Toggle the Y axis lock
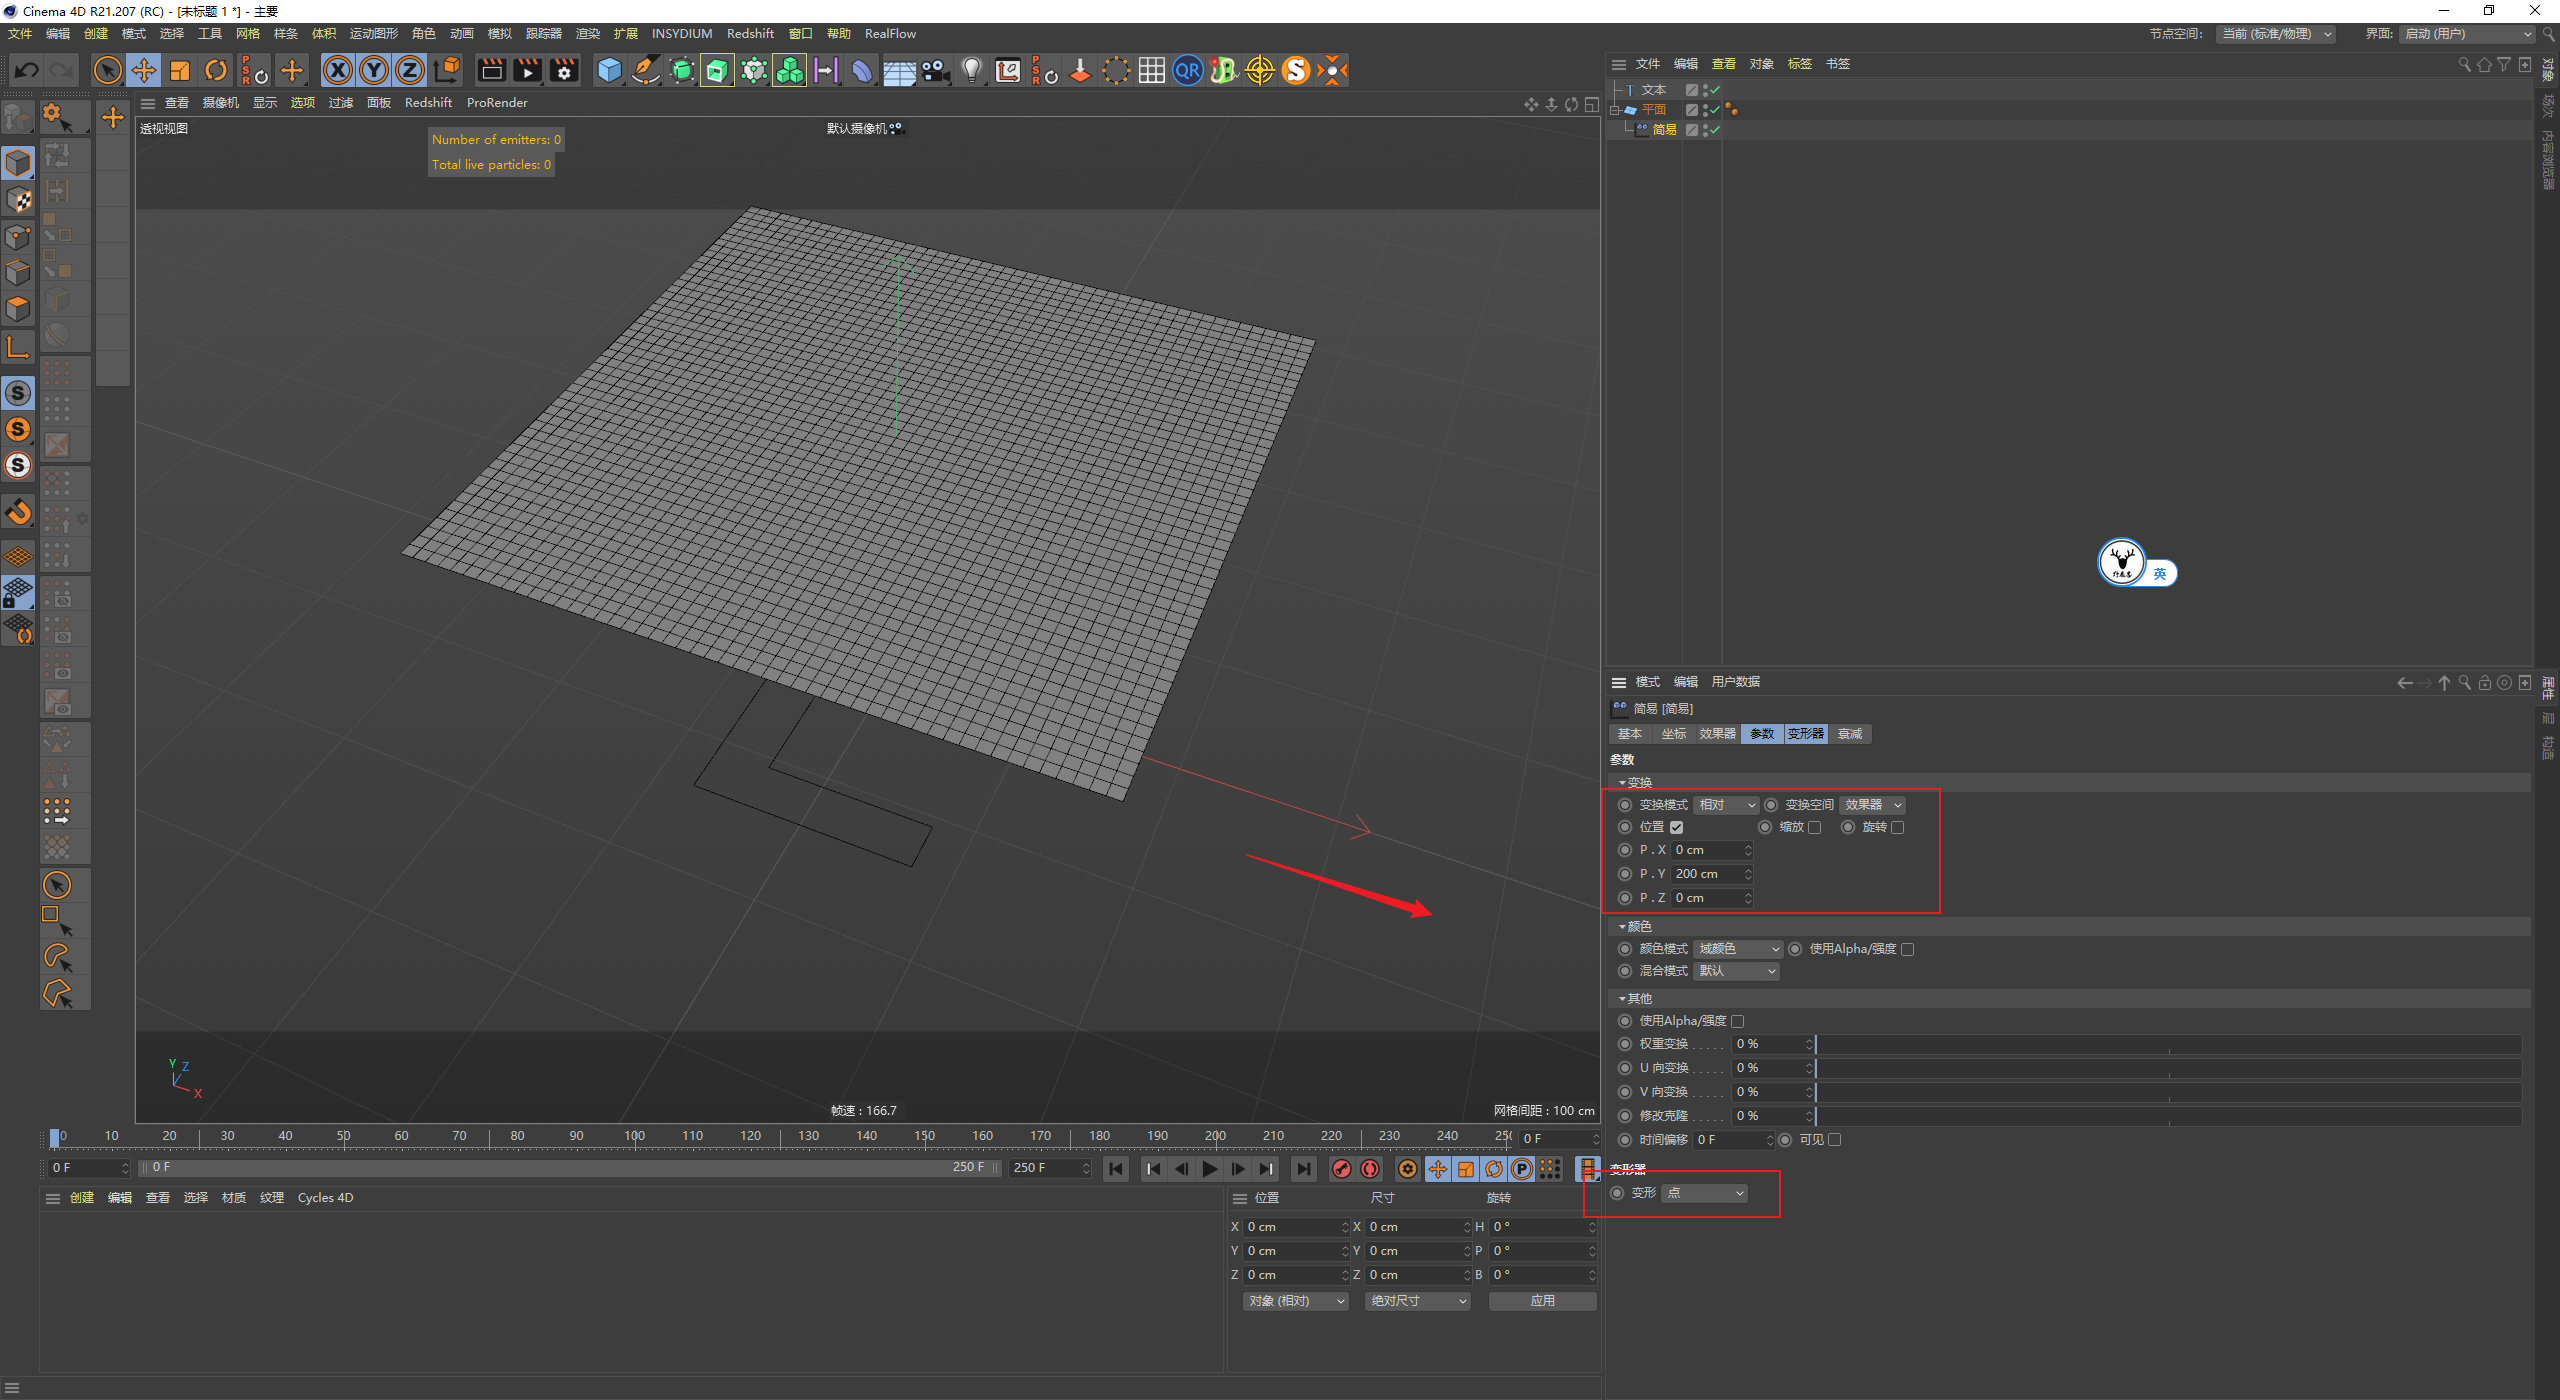Screen dimensions: 2560x1400 (x=374, y=70)
